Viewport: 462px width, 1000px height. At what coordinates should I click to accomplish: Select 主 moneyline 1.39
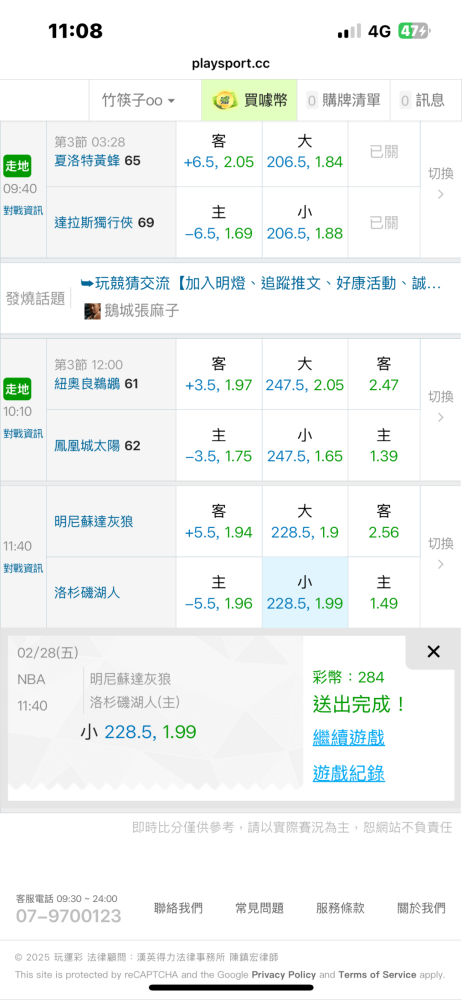click(x=384, y=445)
